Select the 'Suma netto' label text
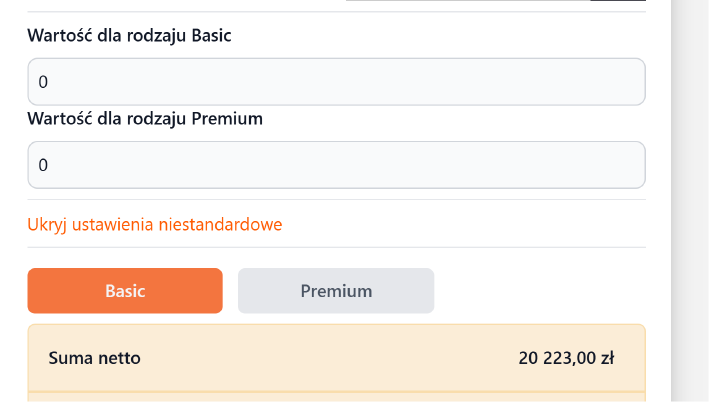709x402 pixels. click(94, 357)
